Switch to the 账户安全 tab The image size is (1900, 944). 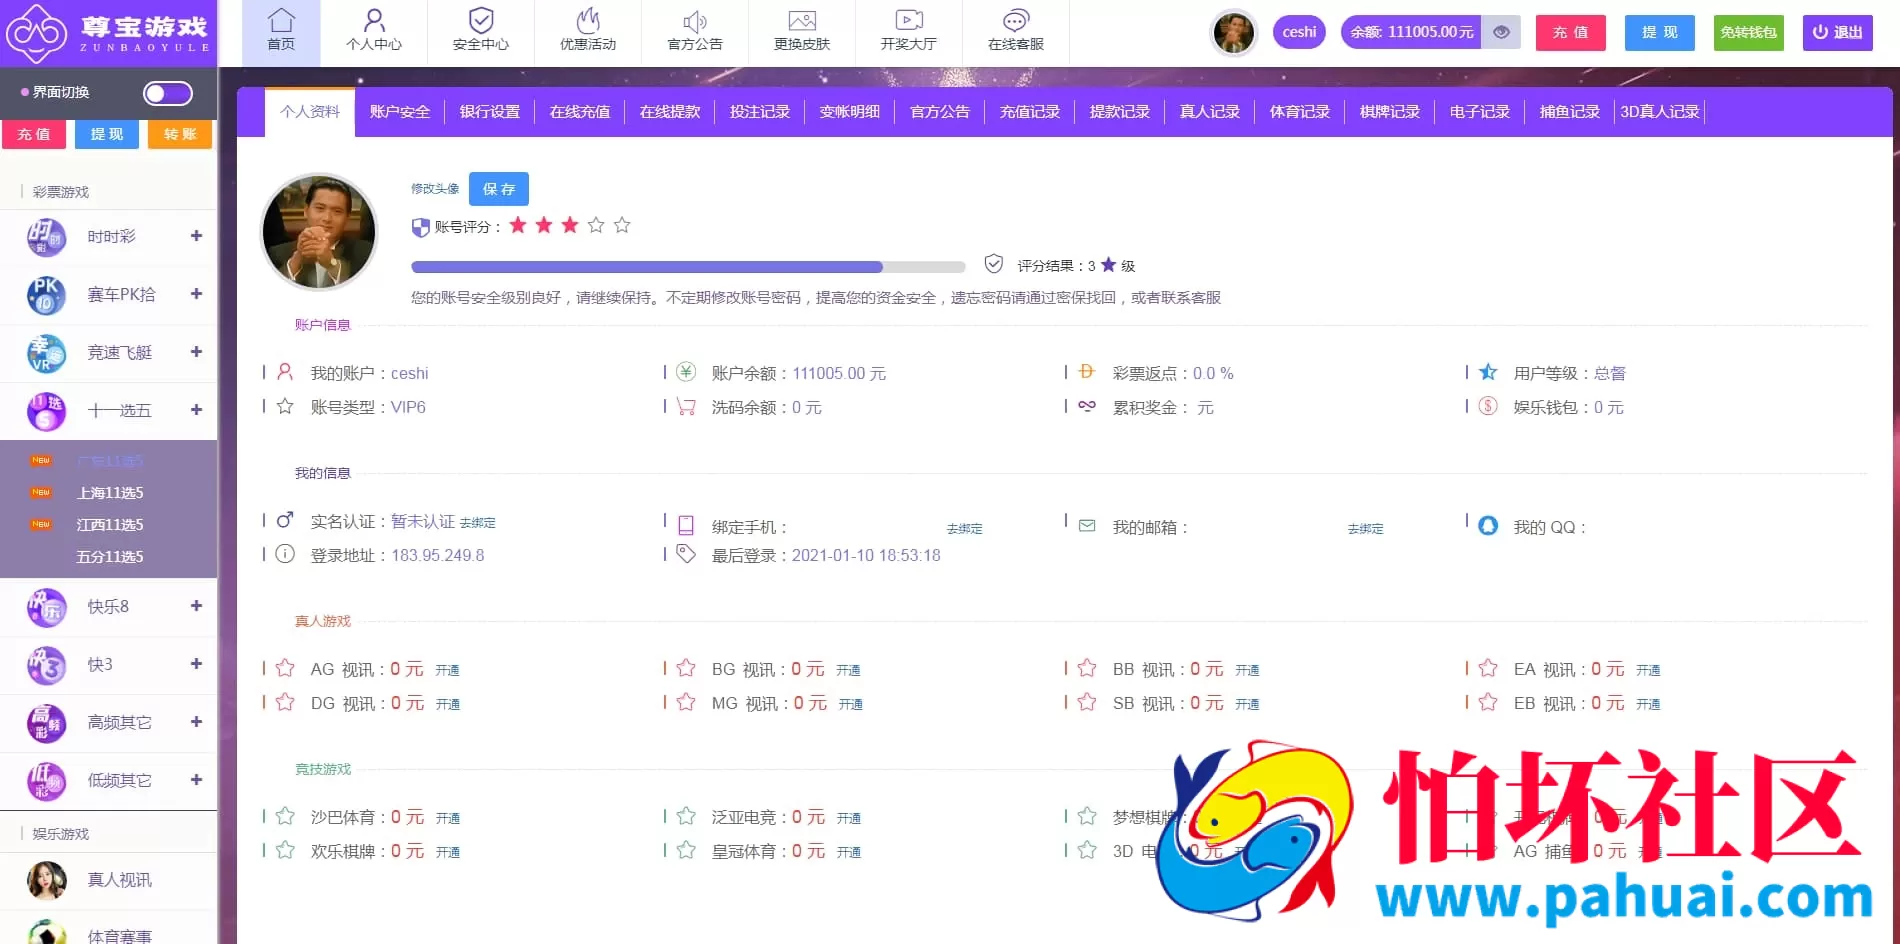point(398,111)
